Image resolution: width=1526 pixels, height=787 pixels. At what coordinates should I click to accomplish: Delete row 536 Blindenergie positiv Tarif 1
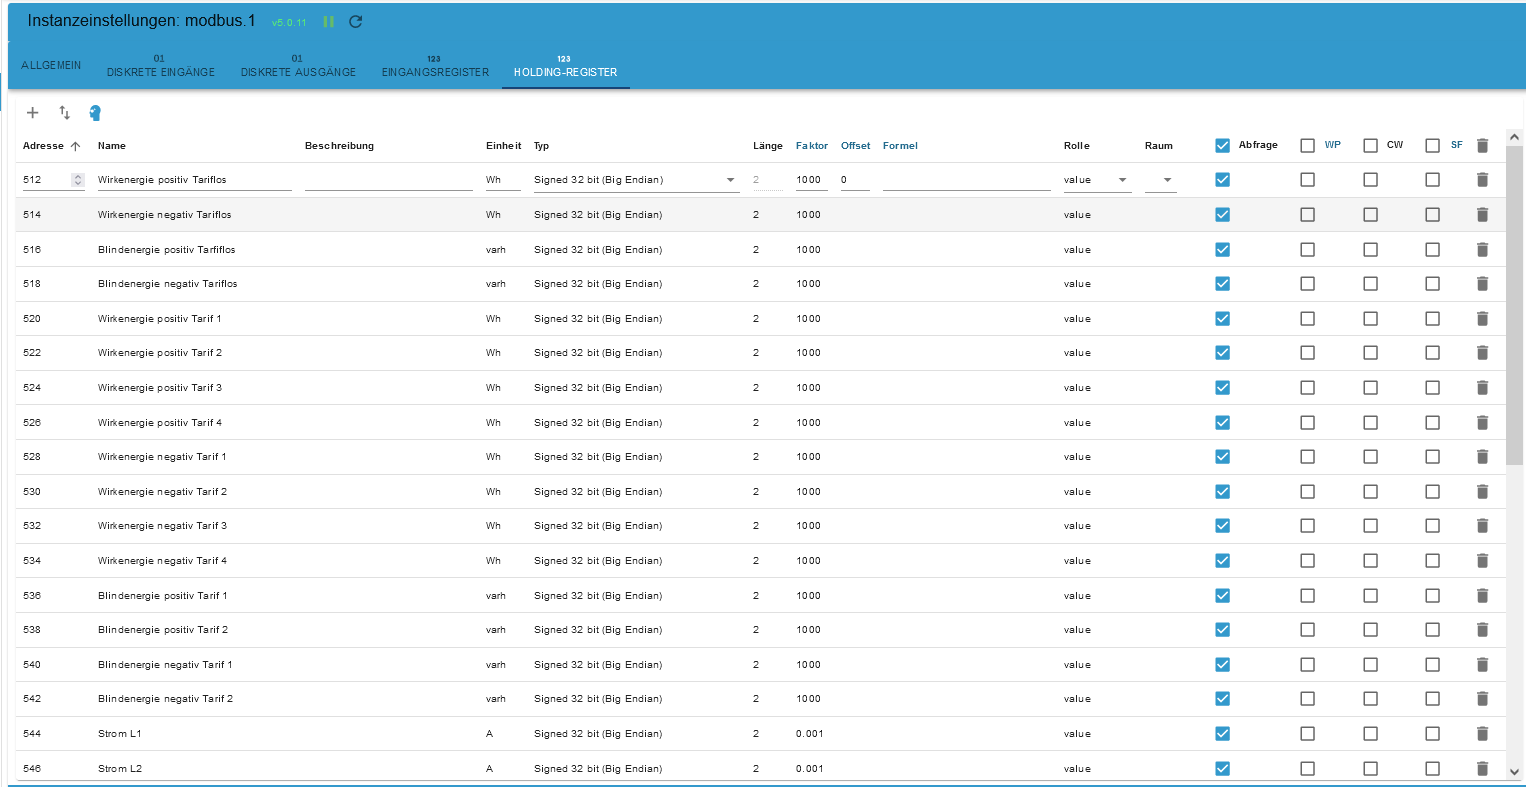1482,596
